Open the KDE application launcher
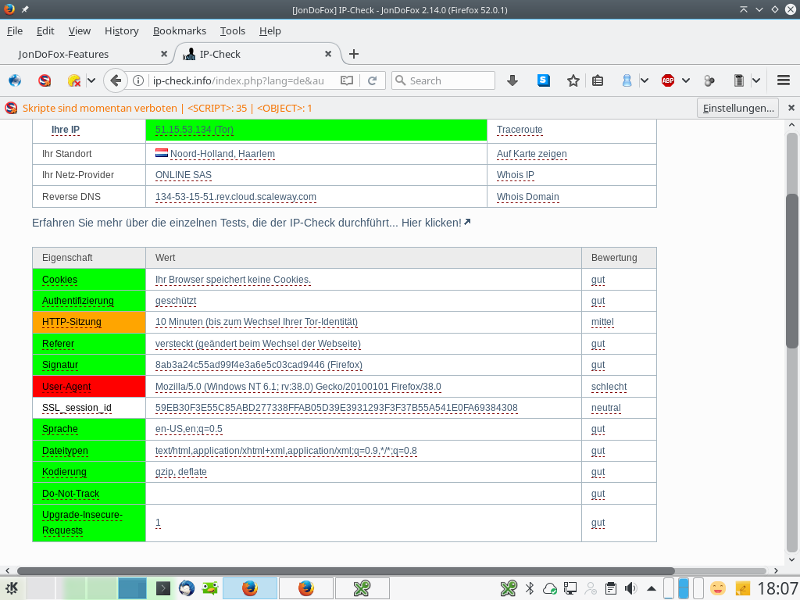 [x=11, y=588]
